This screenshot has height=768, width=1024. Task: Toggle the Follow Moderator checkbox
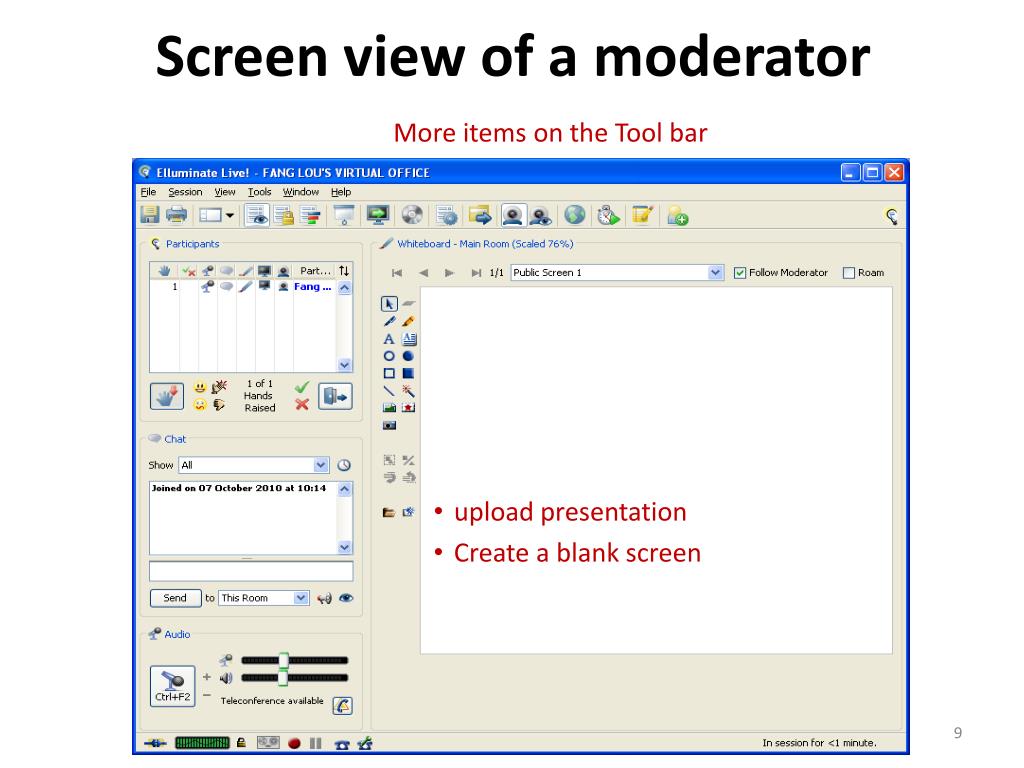[x=740, y=273]
